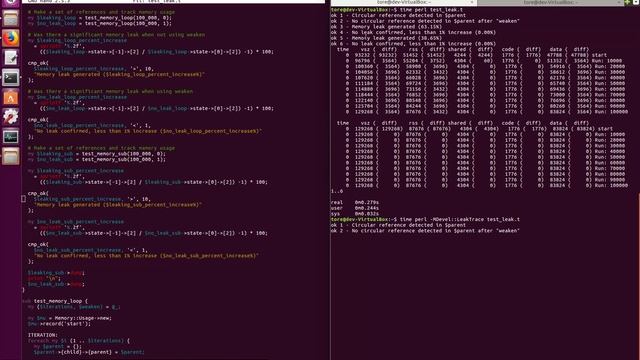This screenshot has height=360, width=640.
Task: Click the 'user 0m0.244s' timing line
Action: (x=355, y=208)
